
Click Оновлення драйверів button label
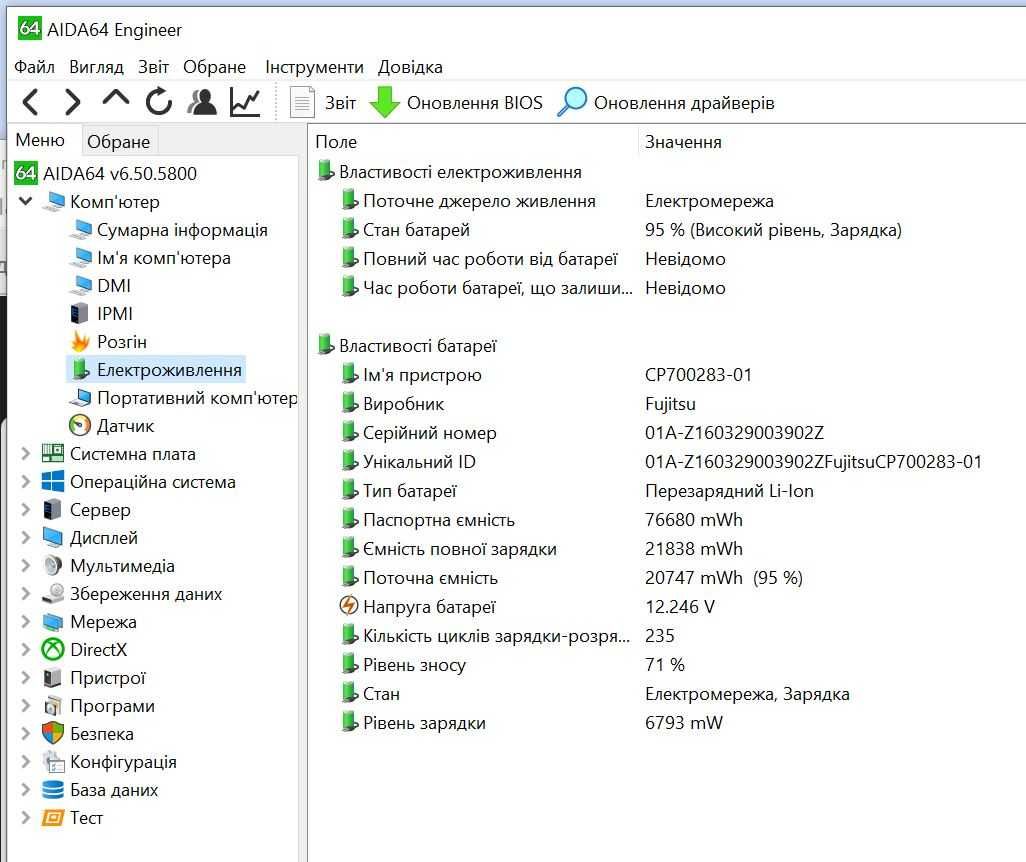[x=684, y=103]
